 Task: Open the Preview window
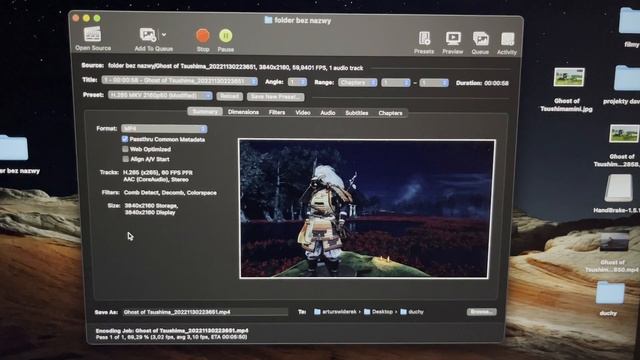click(453, 39)
